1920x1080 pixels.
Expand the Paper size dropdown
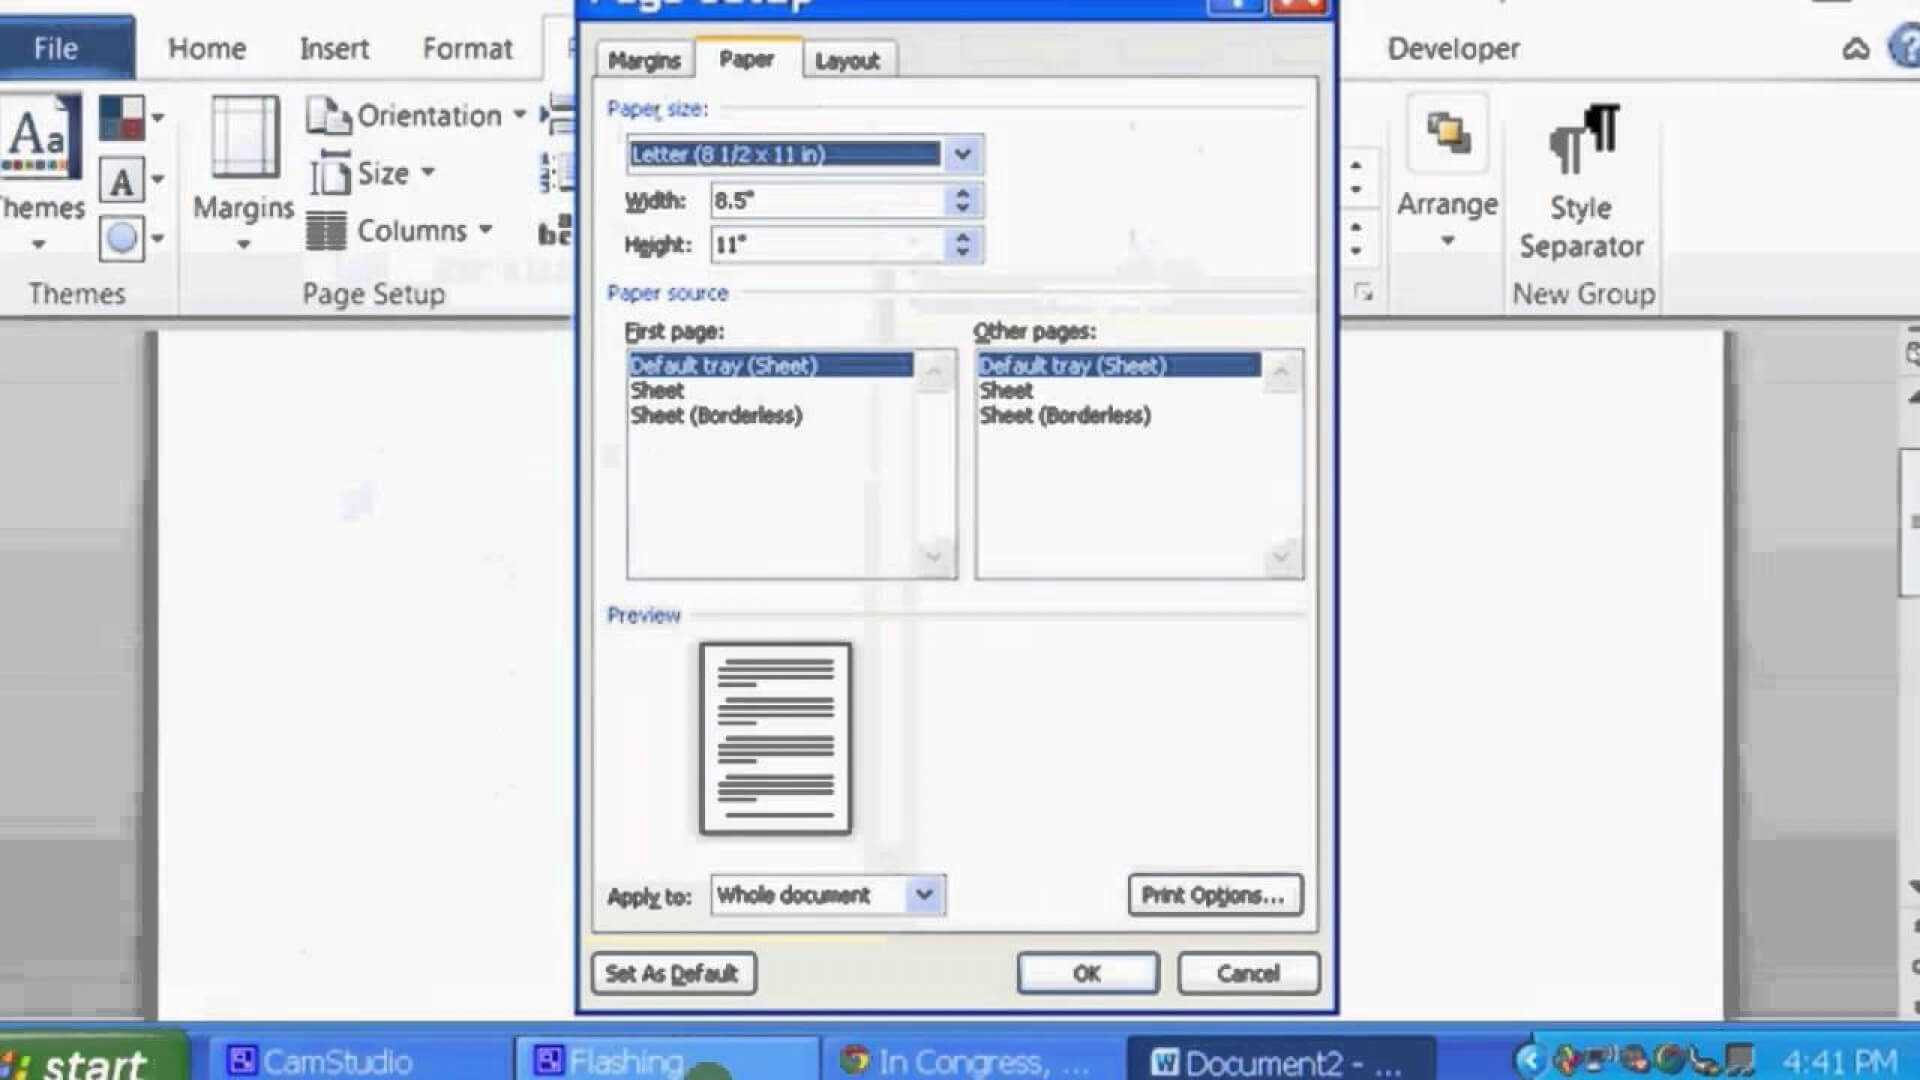pos(964,154)
